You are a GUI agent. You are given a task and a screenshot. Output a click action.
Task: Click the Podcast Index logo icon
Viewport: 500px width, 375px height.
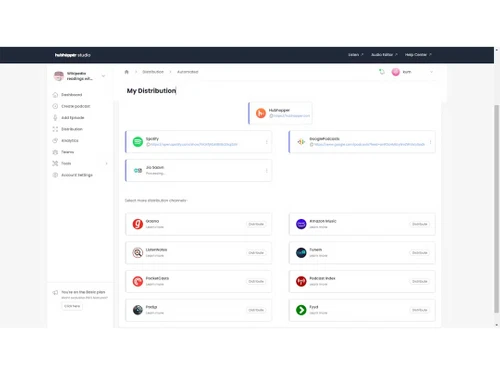[301, 281]
